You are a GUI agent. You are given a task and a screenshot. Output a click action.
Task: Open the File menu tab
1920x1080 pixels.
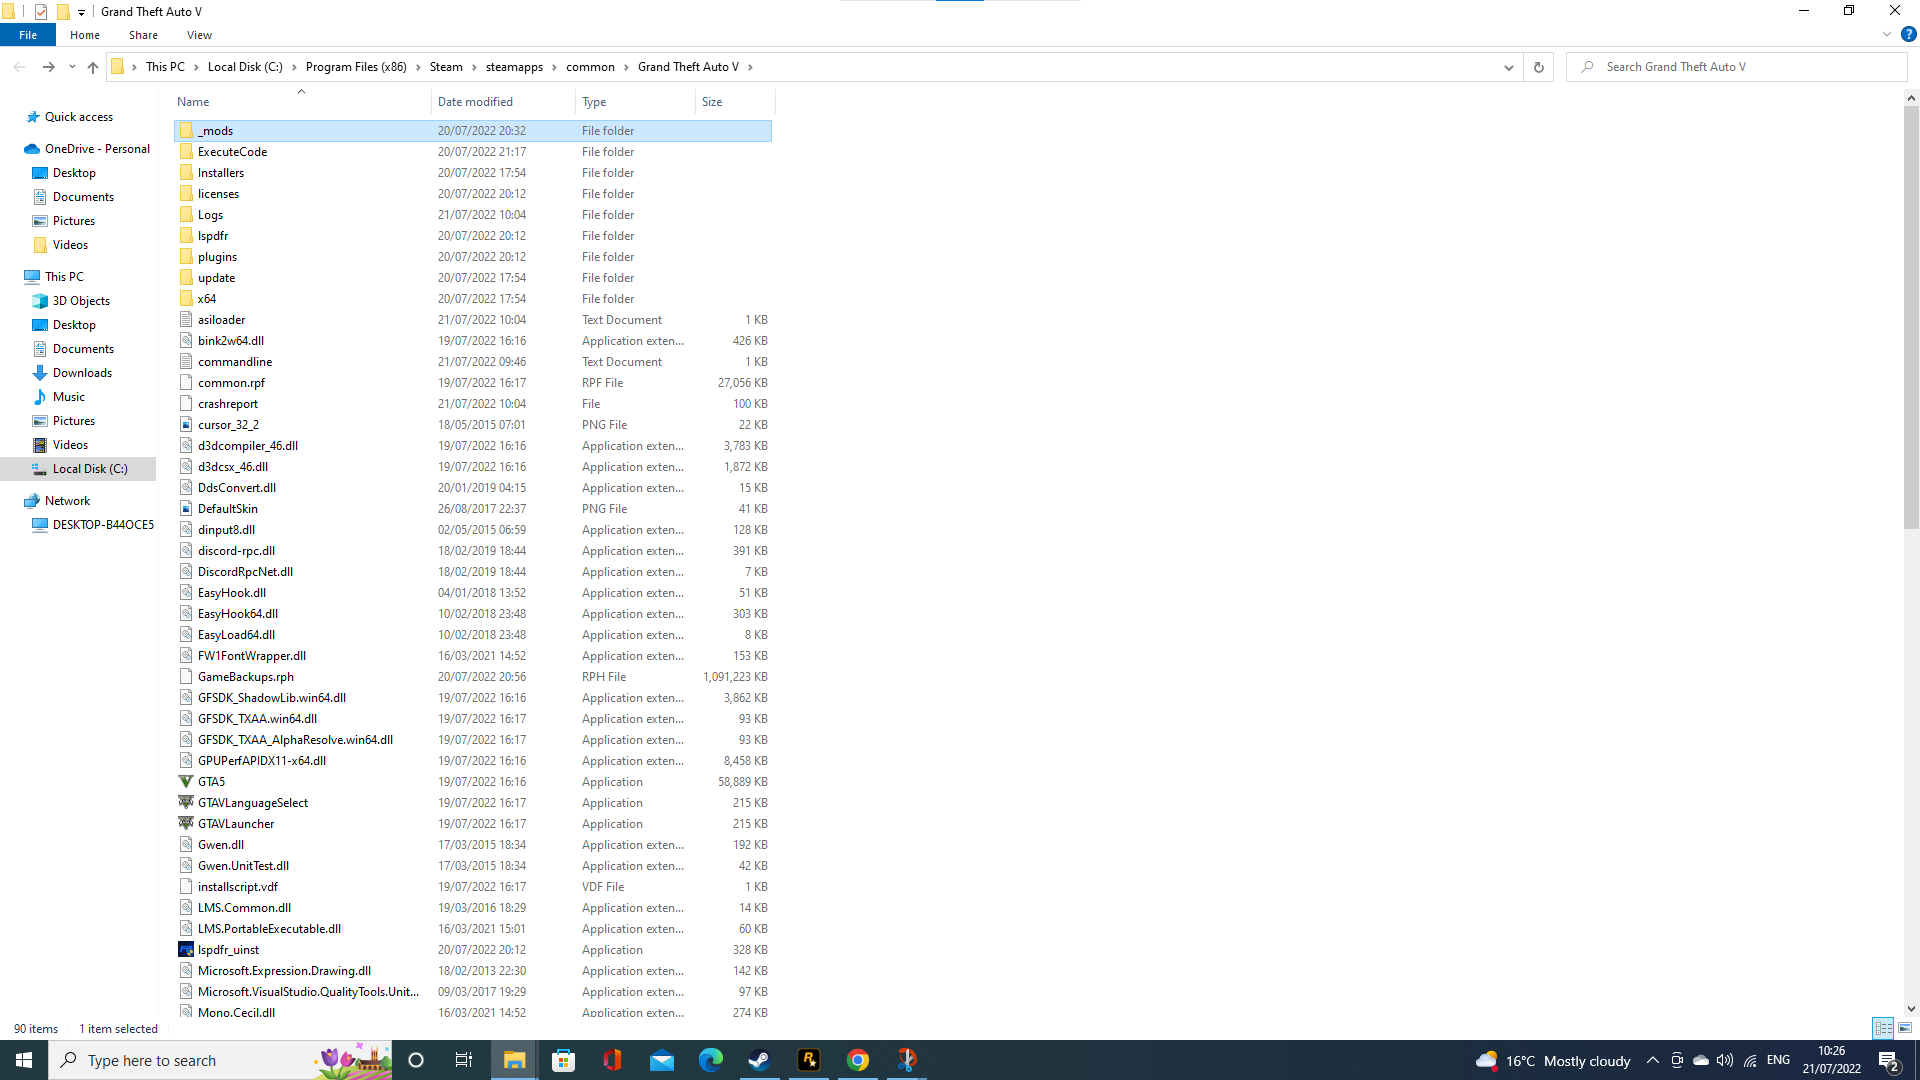(x=28, y=35)
